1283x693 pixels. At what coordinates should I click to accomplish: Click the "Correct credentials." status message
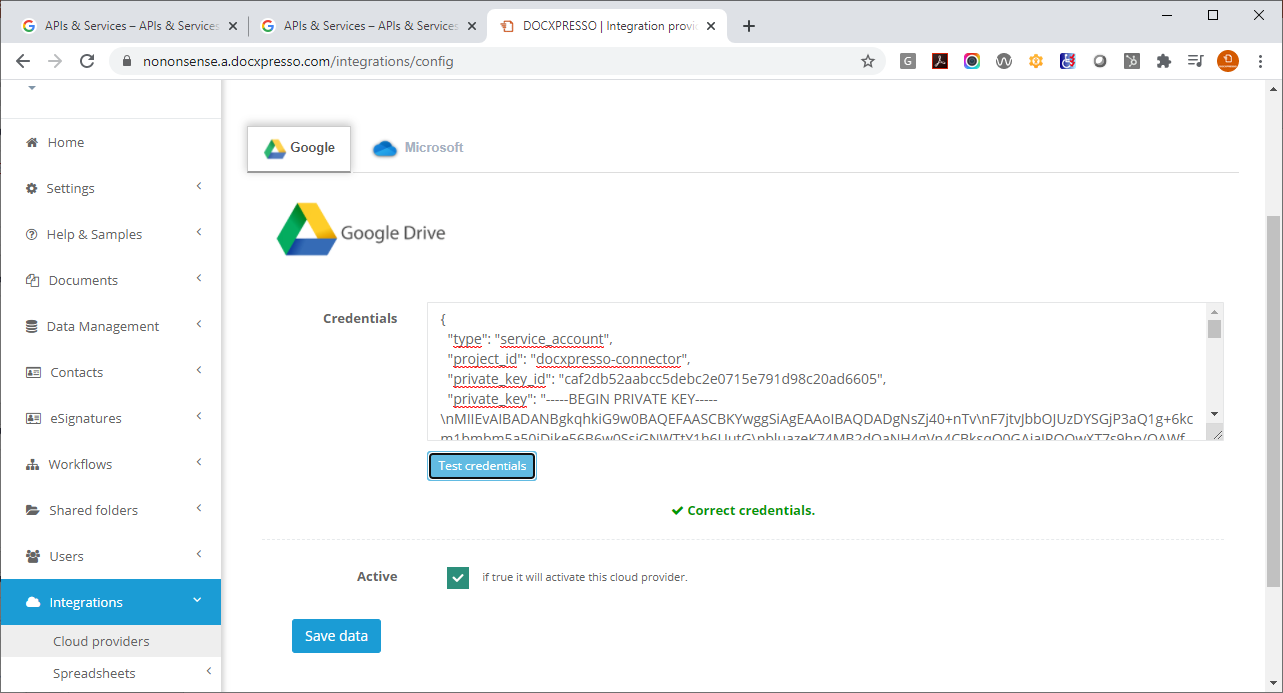[743, 511]
